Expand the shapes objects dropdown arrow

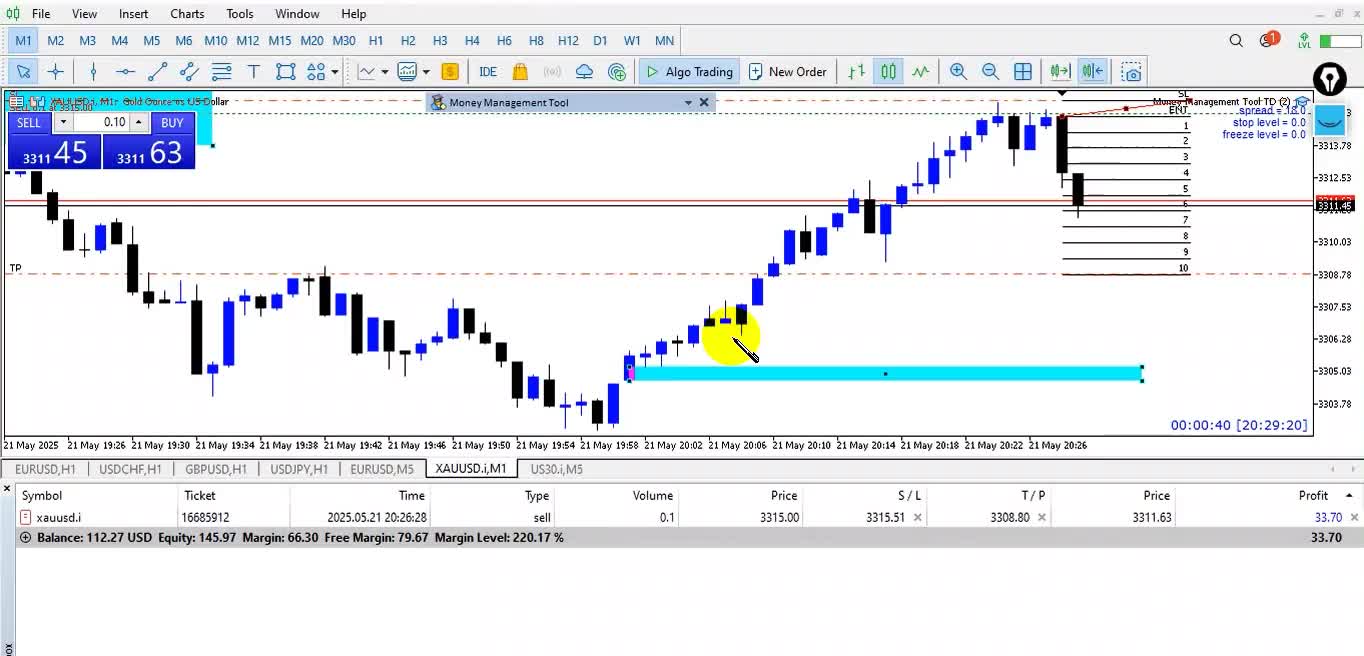(x=335, y=72)
